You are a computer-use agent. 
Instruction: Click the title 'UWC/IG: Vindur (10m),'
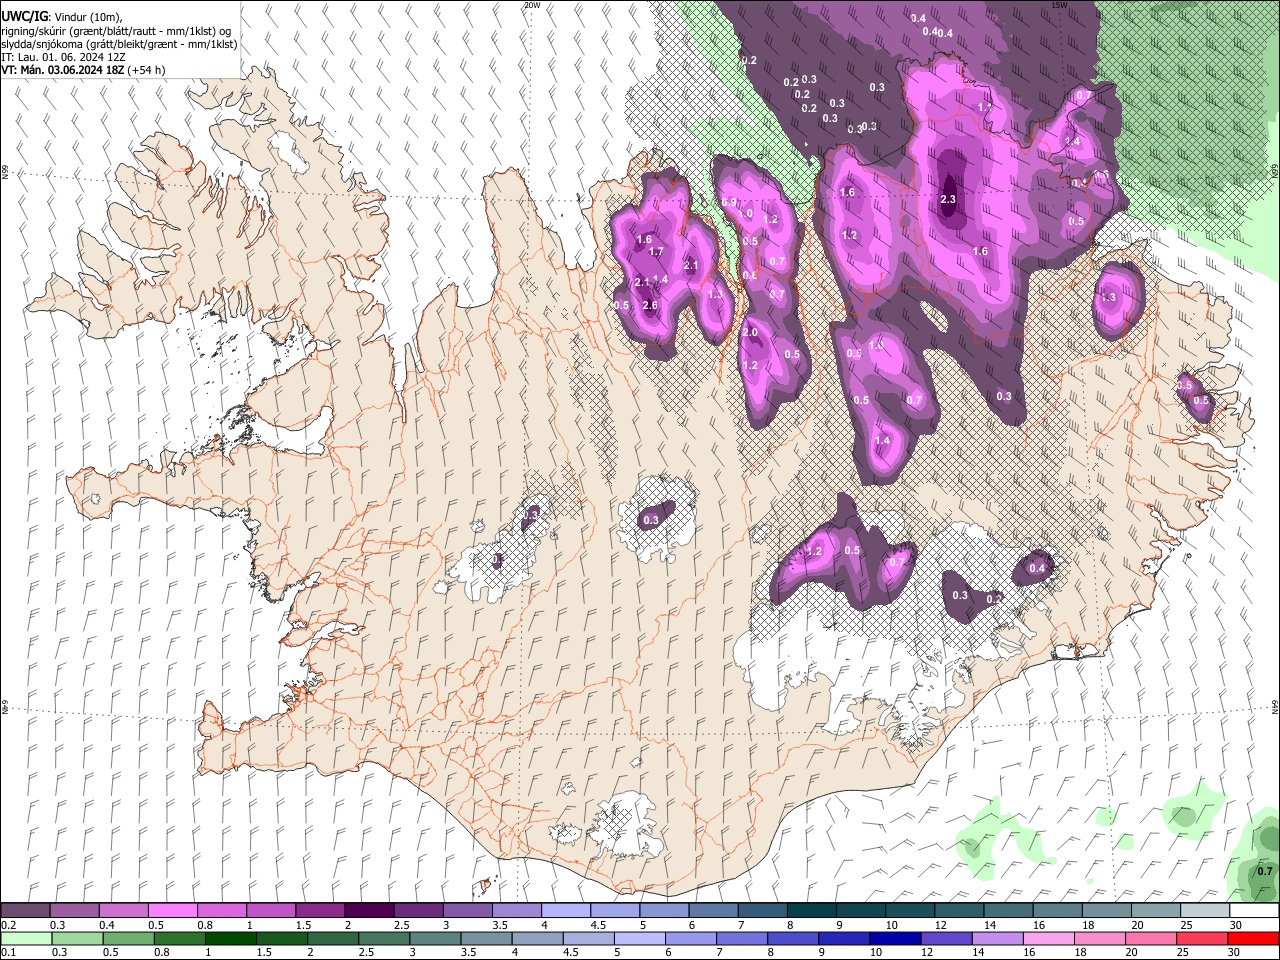tap(62, 17)
